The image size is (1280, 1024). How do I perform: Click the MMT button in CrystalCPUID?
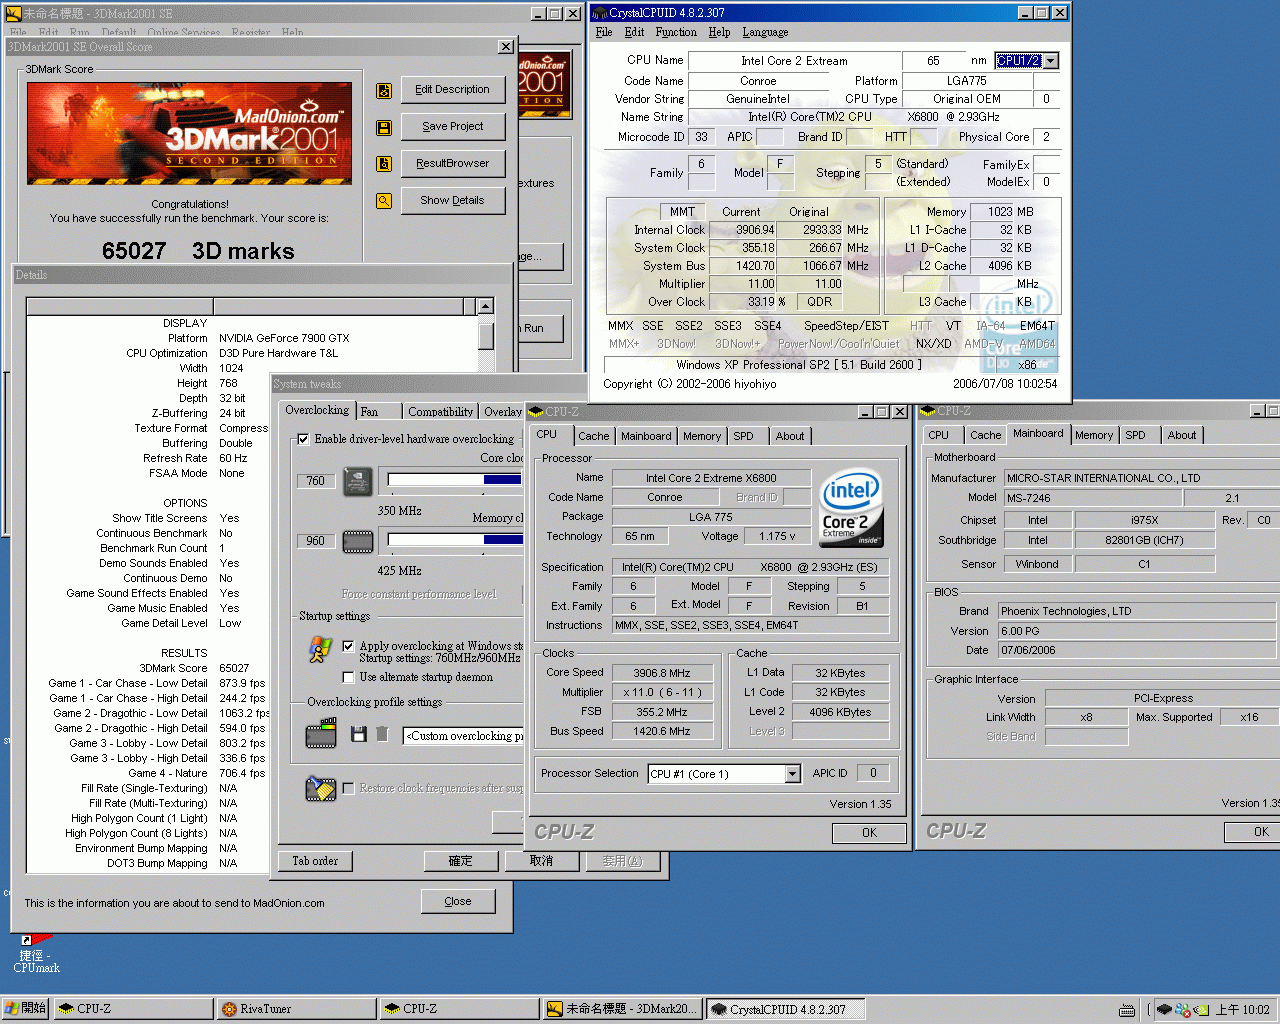coord(682,212)
